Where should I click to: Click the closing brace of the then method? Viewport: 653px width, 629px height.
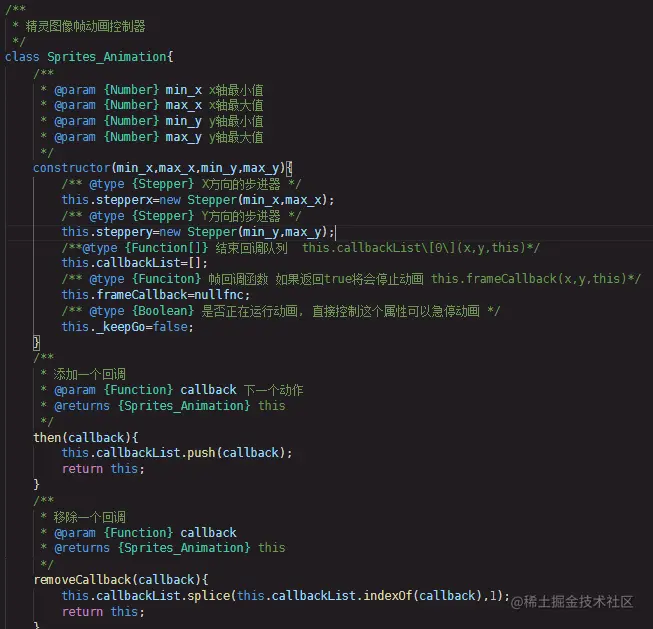click(x=37, y=484)
